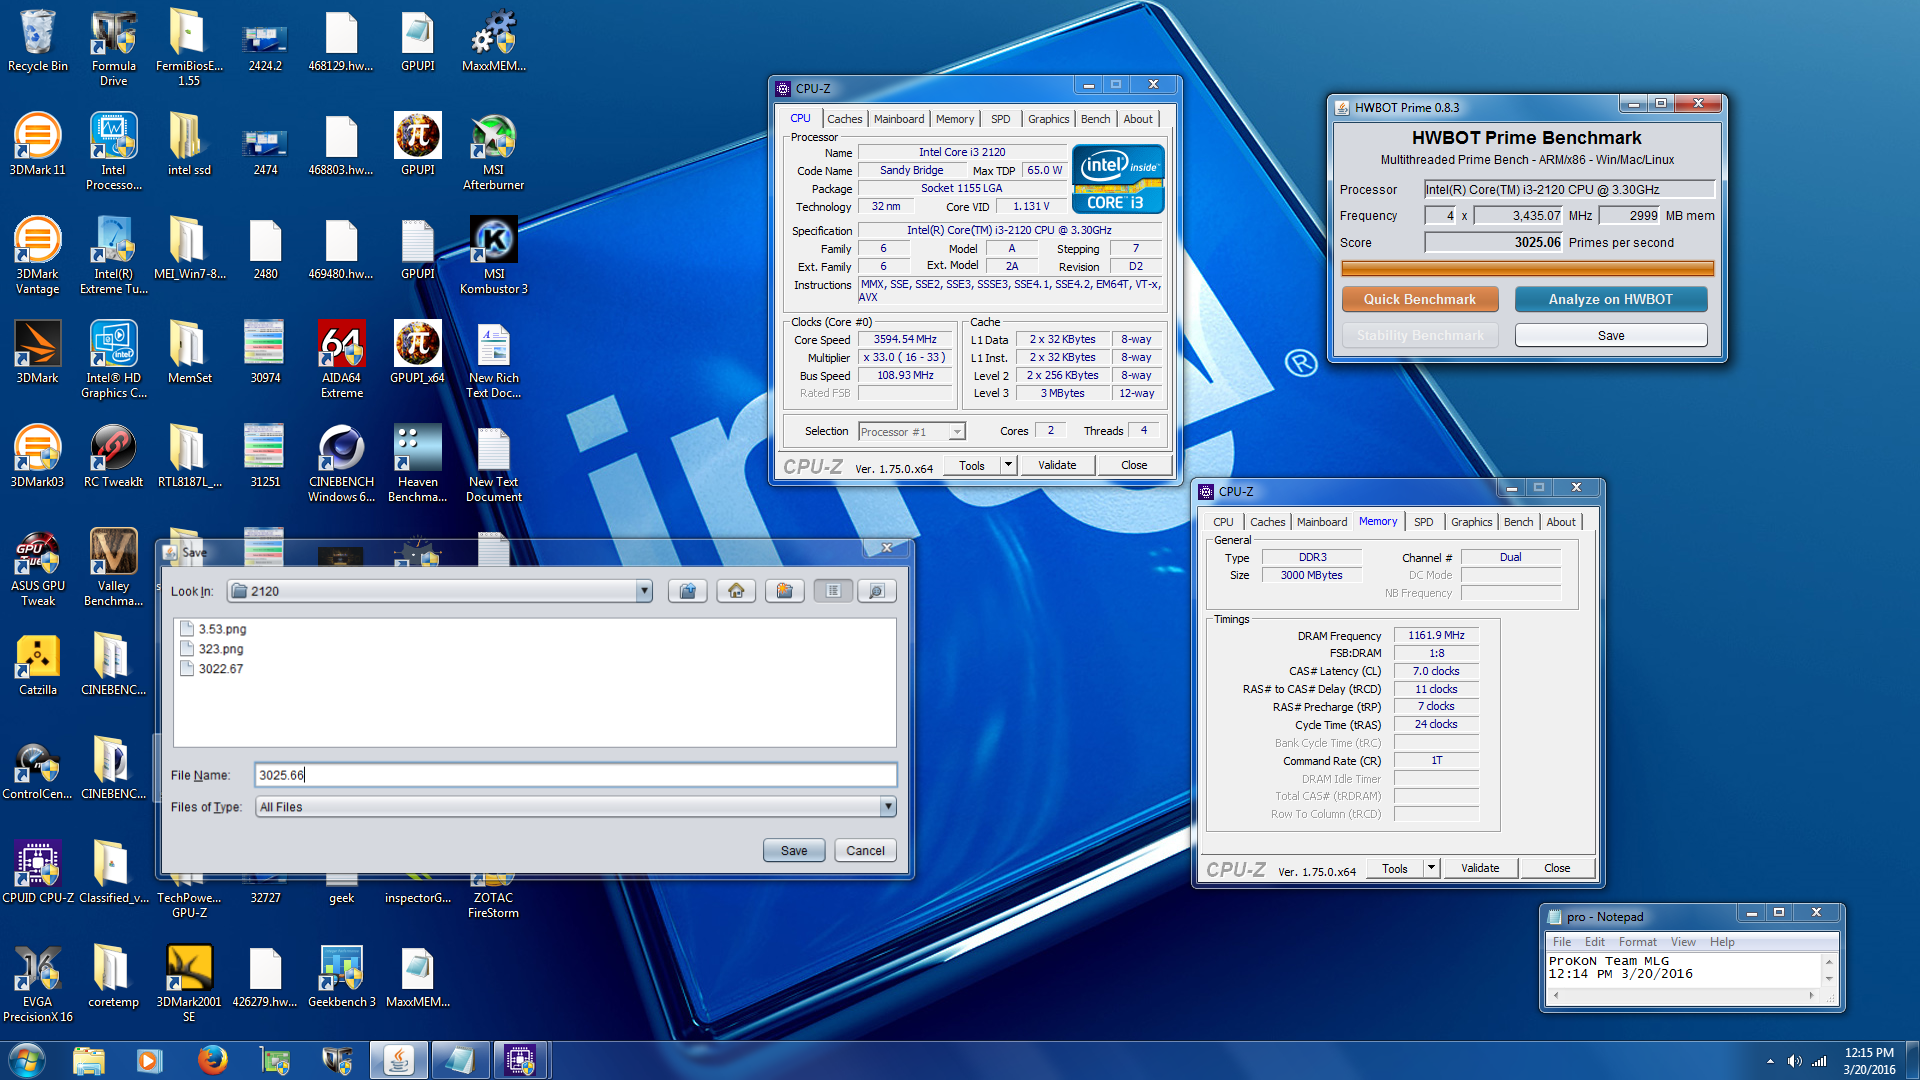Expand the Files of Type dropdown
This screenshot has width=1920, height=1080.
click(x=887, y=807)
